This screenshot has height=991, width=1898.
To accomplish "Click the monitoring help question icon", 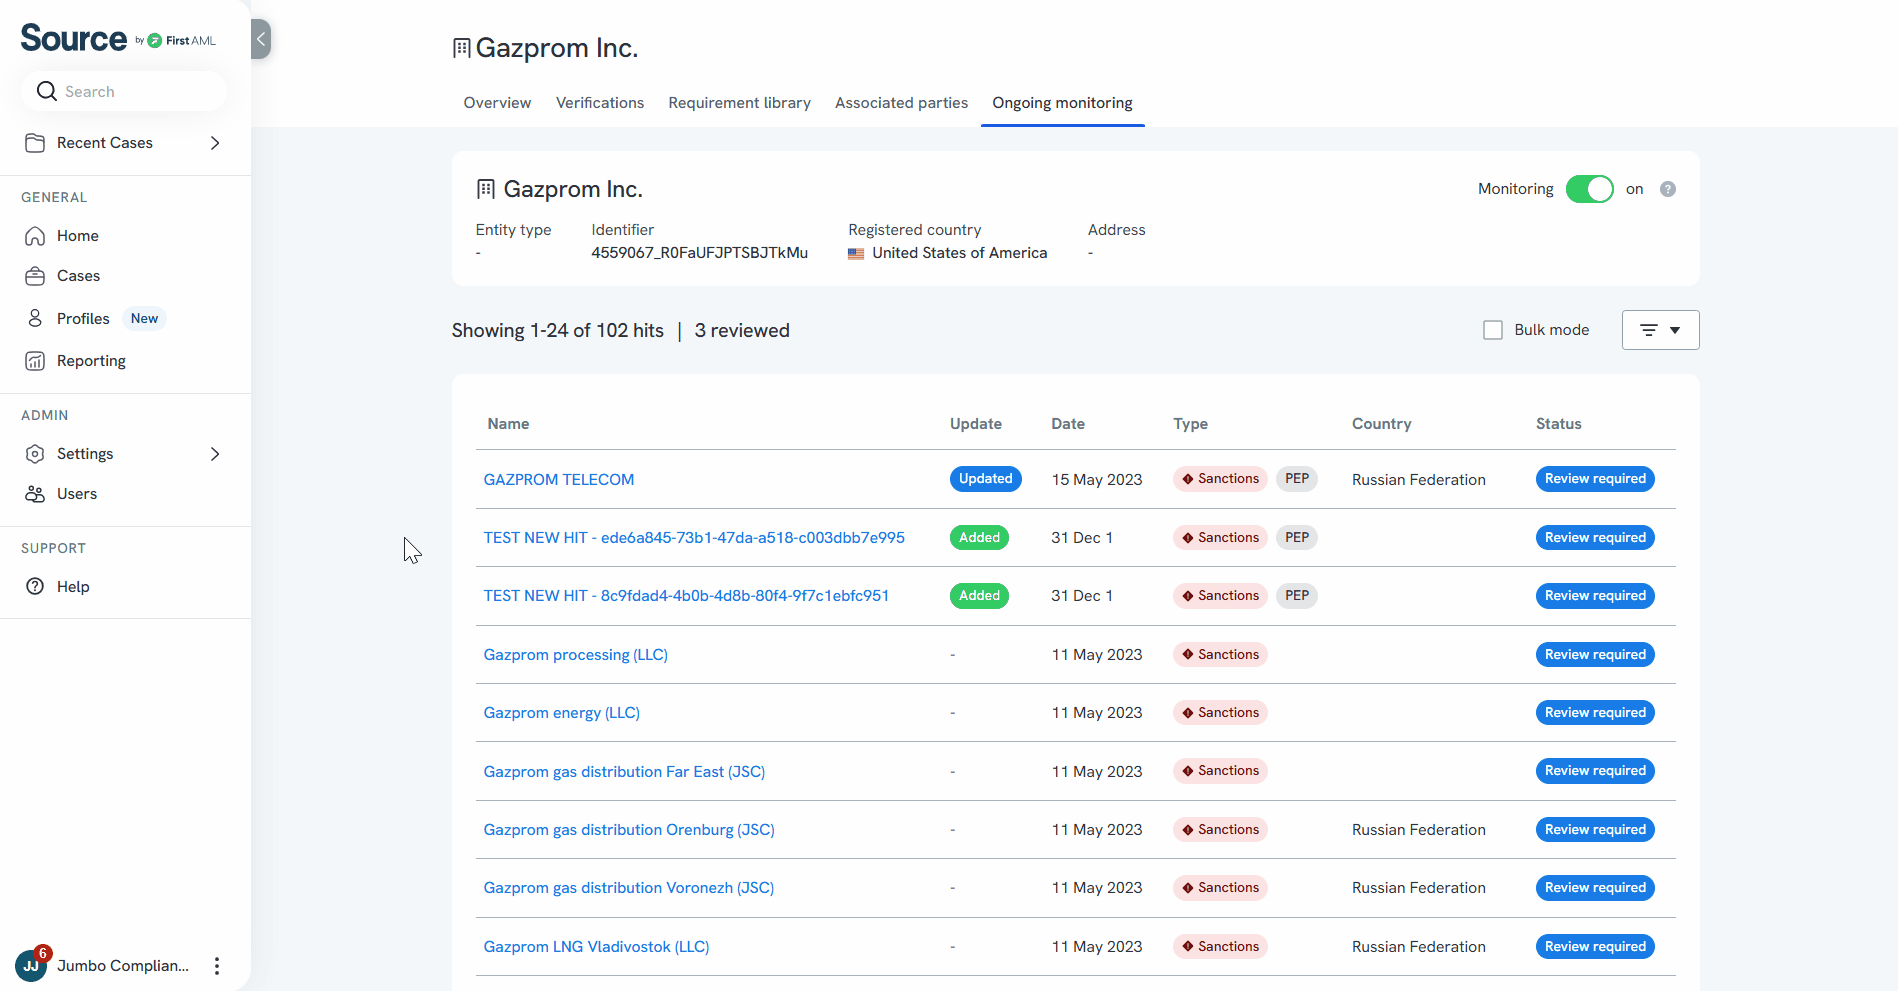I will 1668,189.
